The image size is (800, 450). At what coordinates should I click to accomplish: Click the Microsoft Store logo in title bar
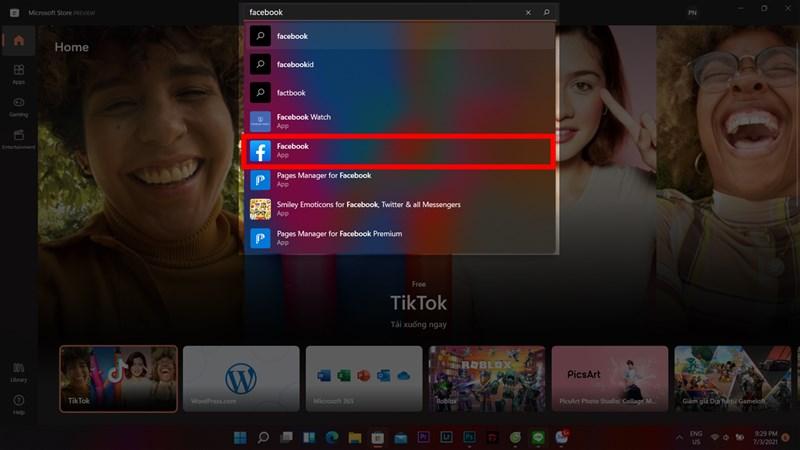point(14,13)
